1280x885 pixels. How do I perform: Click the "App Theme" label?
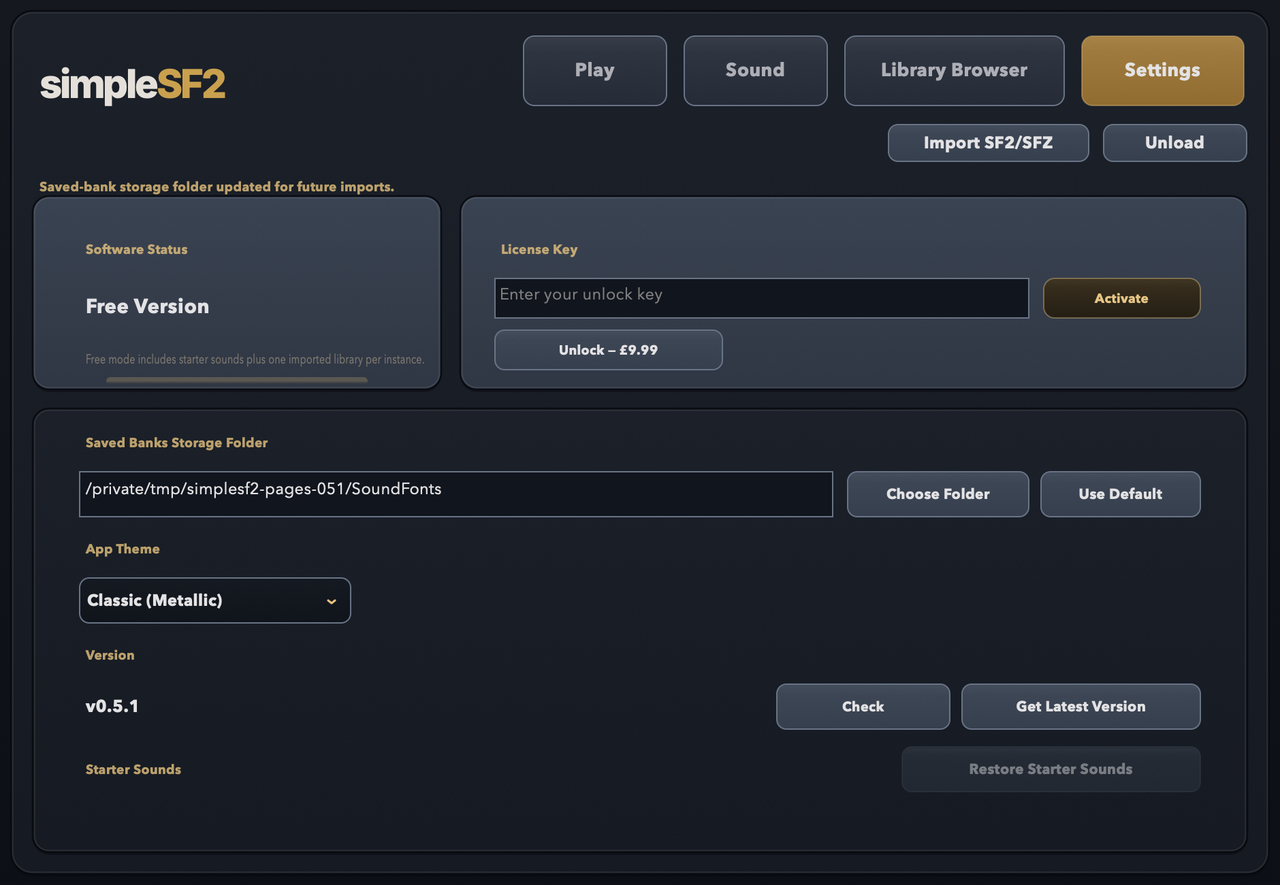[x=123, y=549]
